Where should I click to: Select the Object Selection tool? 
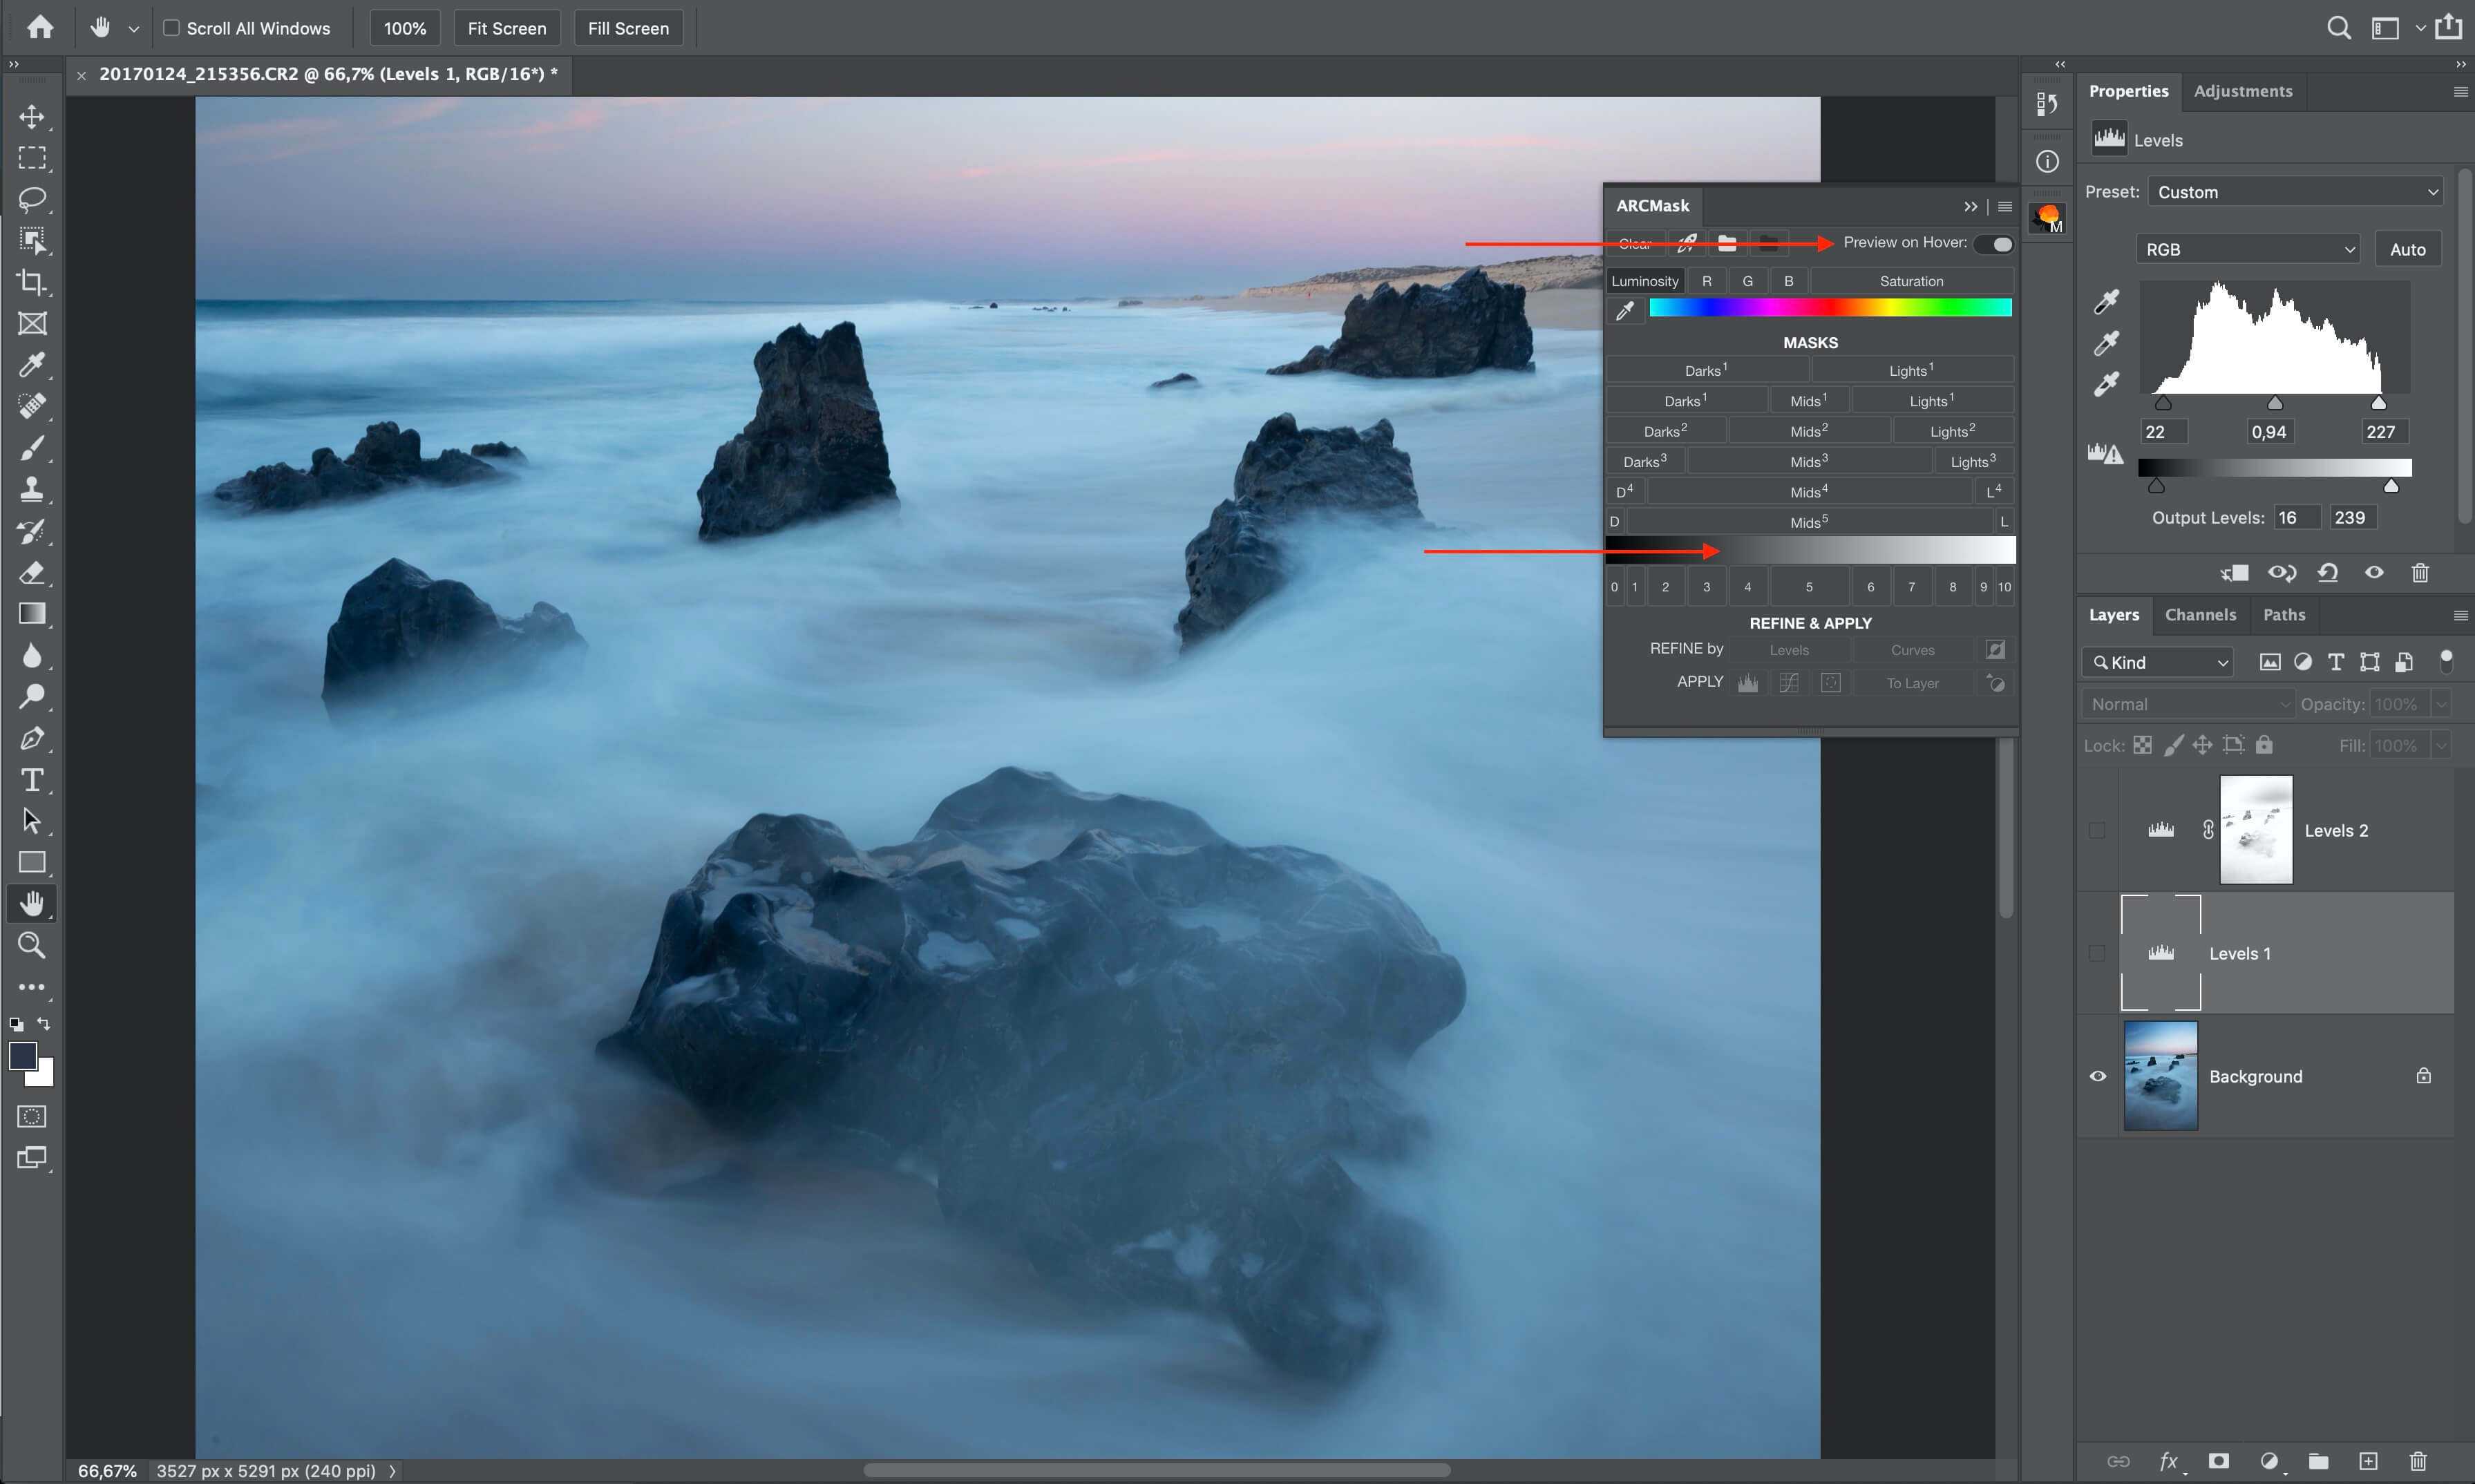click(x=32, y=241)
